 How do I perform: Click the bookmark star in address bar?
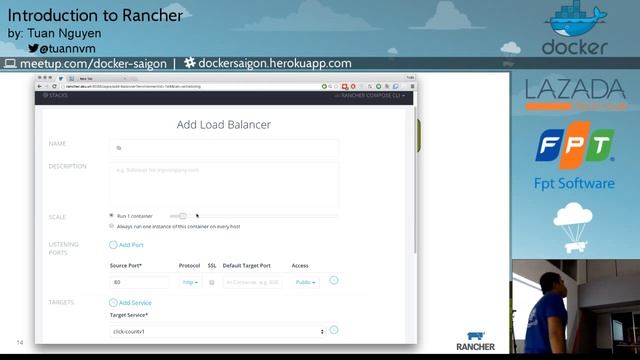337,87
